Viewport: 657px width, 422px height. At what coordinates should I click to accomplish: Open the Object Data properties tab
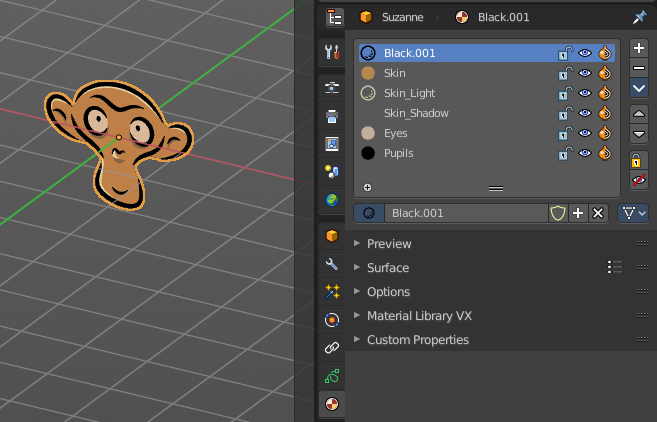tap(332, 376)
